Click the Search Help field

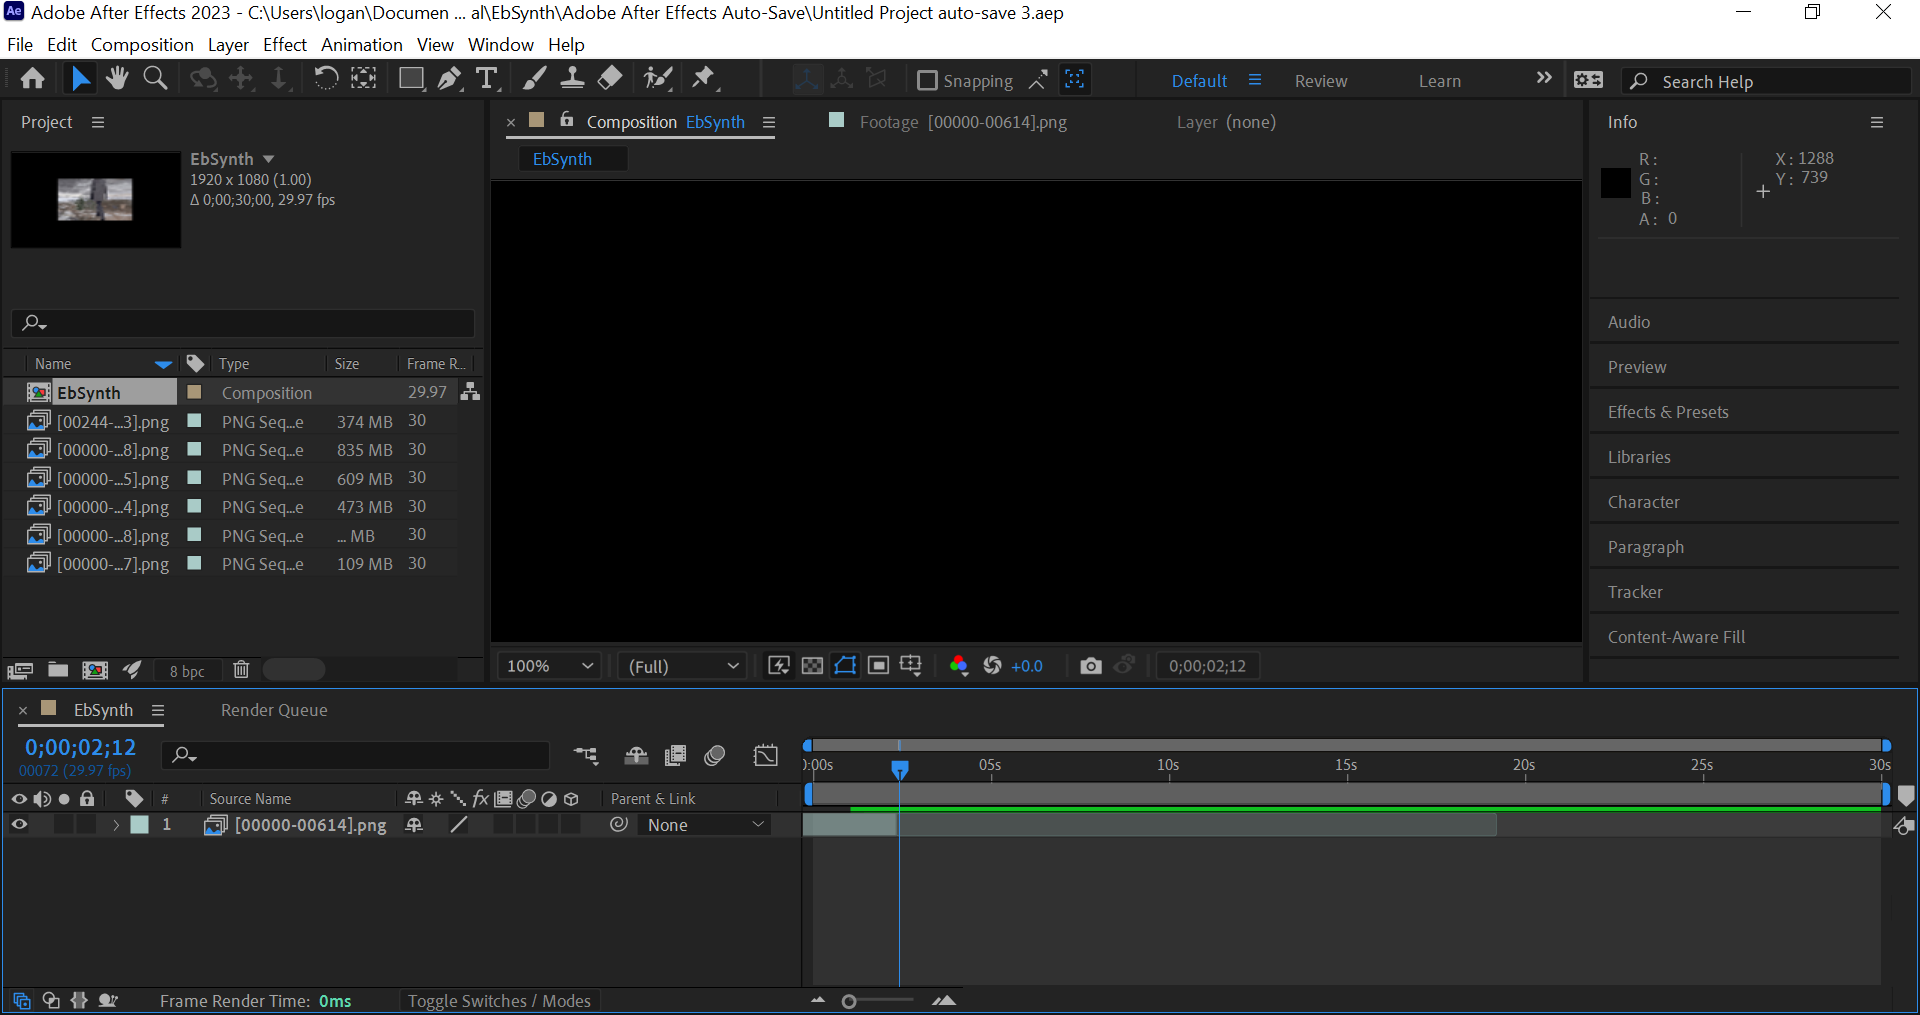point(1765,81)
